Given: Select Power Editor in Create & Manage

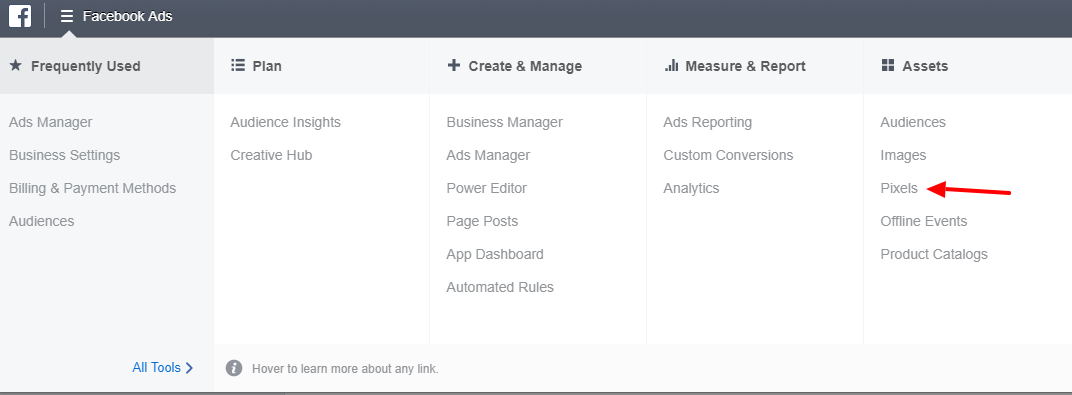Looking at the screenshot, I should [x=486, y=188].
